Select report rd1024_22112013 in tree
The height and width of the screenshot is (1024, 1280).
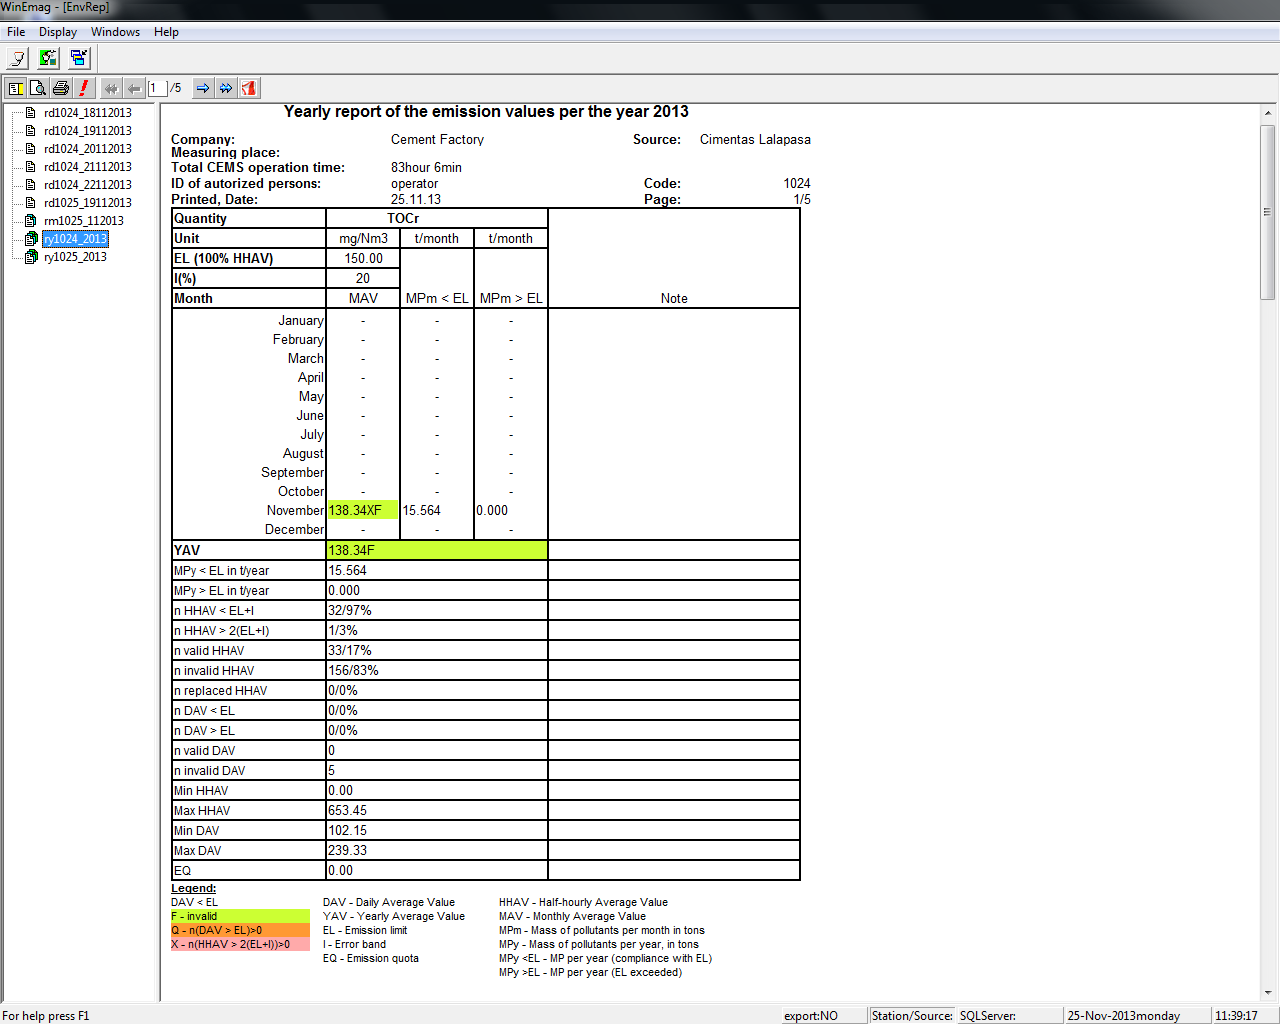coord(88,185)
